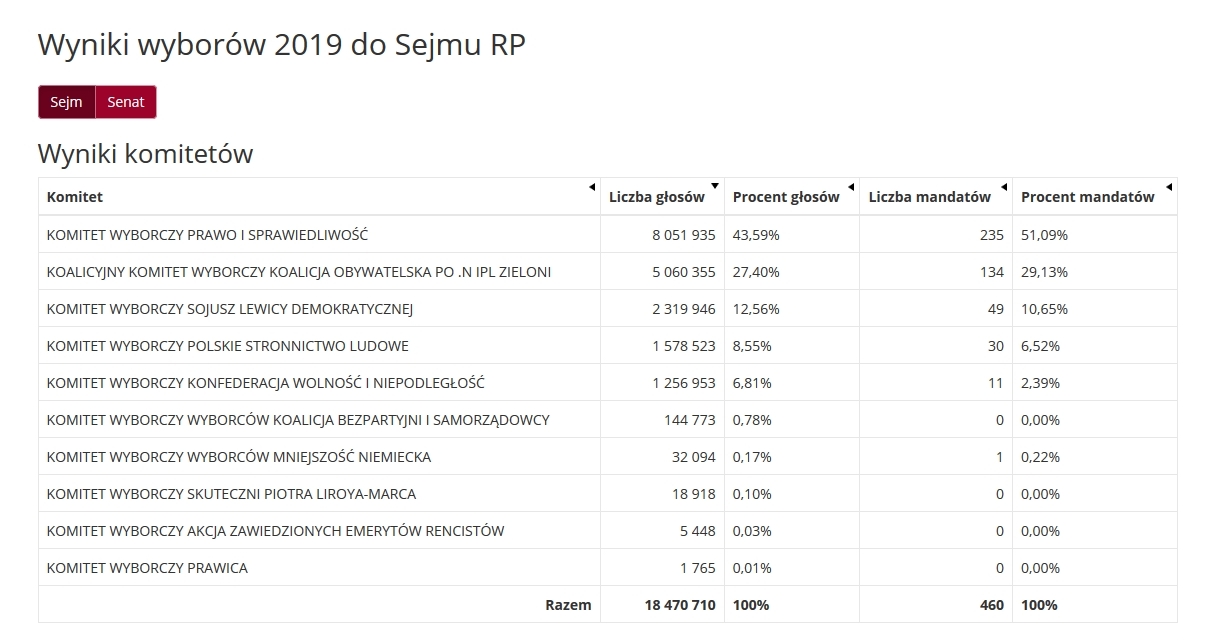Viewport: 1221px width, 641px height.
Task: Sort by Liczba głosów header text
Action: click(656, 197)
